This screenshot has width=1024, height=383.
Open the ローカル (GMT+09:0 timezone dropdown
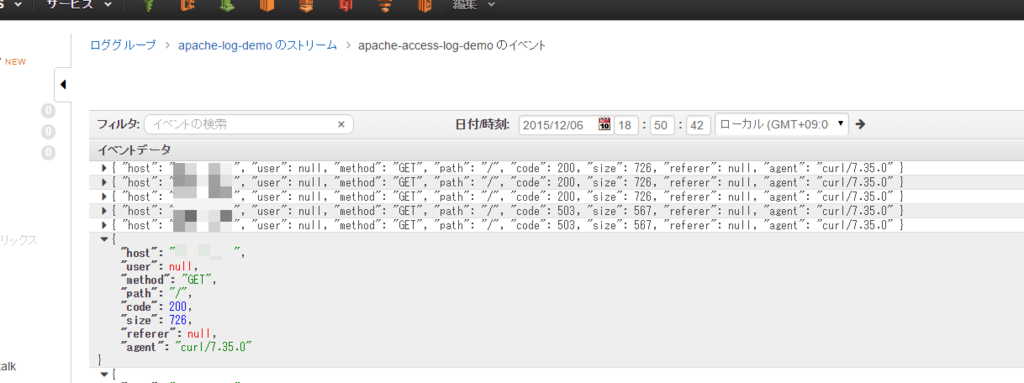782,124
